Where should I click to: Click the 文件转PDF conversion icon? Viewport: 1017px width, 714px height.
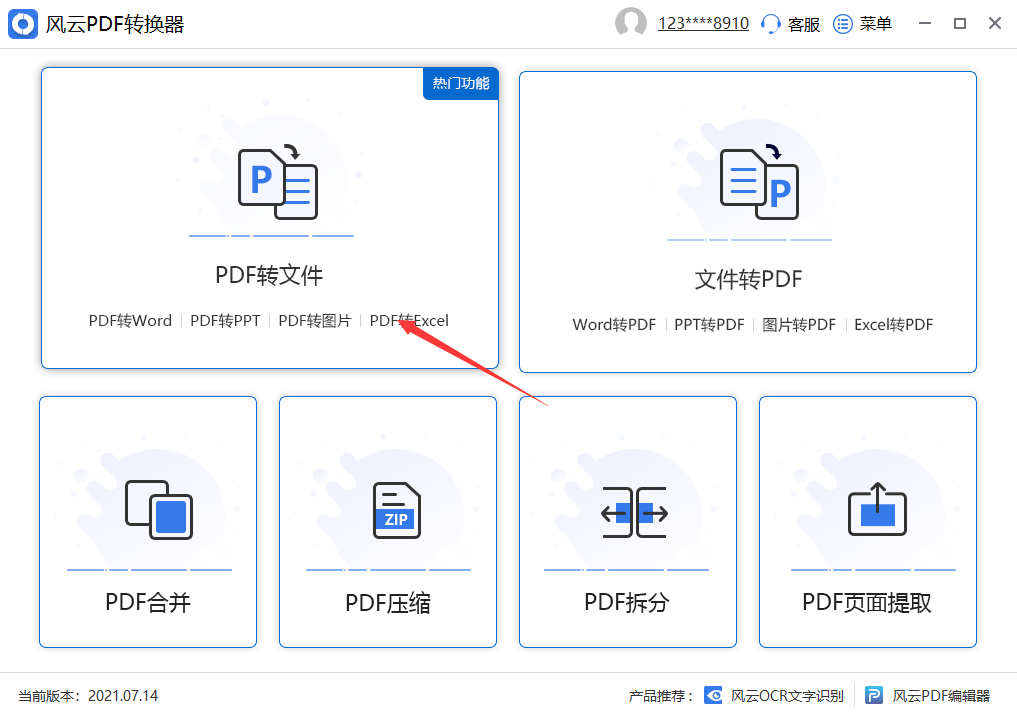[x=759, y=183]
